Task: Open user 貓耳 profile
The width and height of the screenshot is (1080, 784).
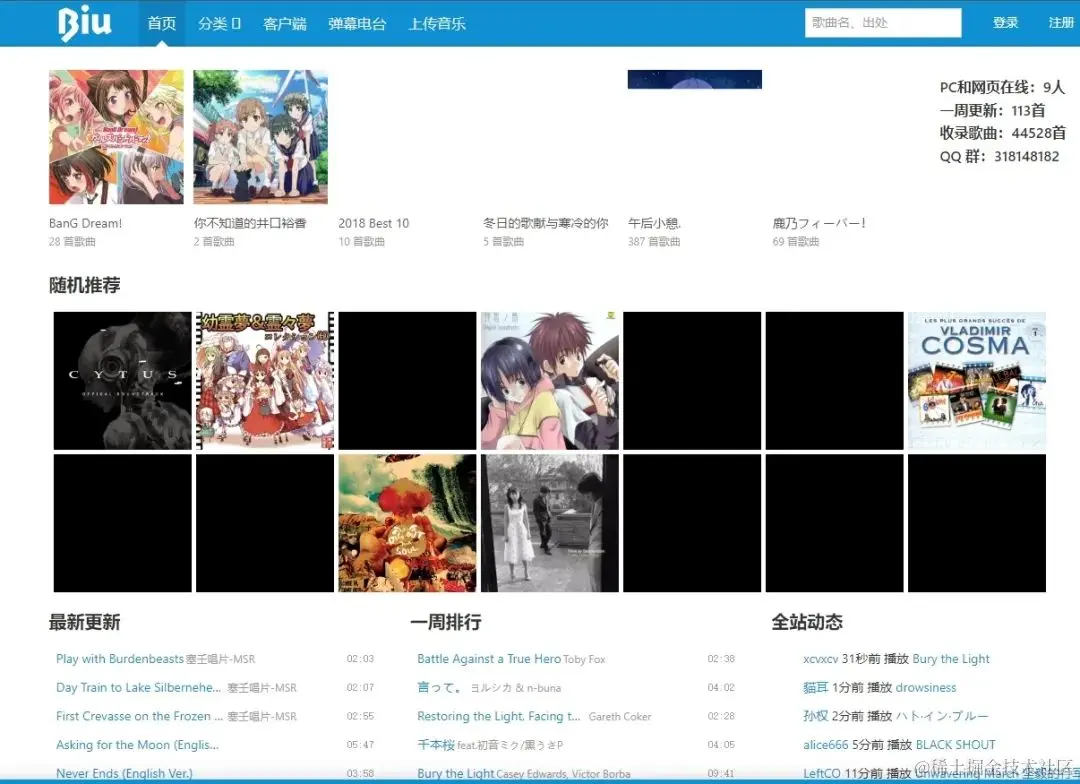Action: [x=816, y=688]
